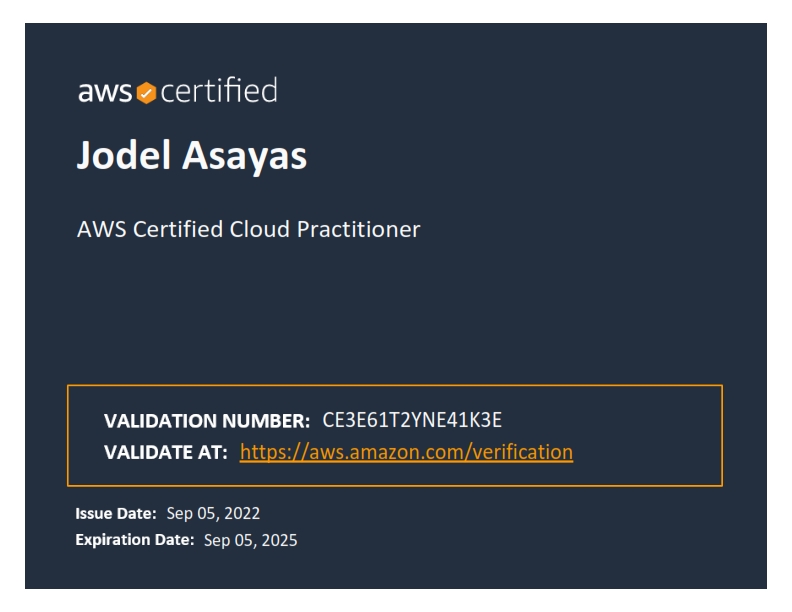Click the 'VALIDATION NUMBER:' label
This screenshot has width=792, height=612.
pos(207,421)
